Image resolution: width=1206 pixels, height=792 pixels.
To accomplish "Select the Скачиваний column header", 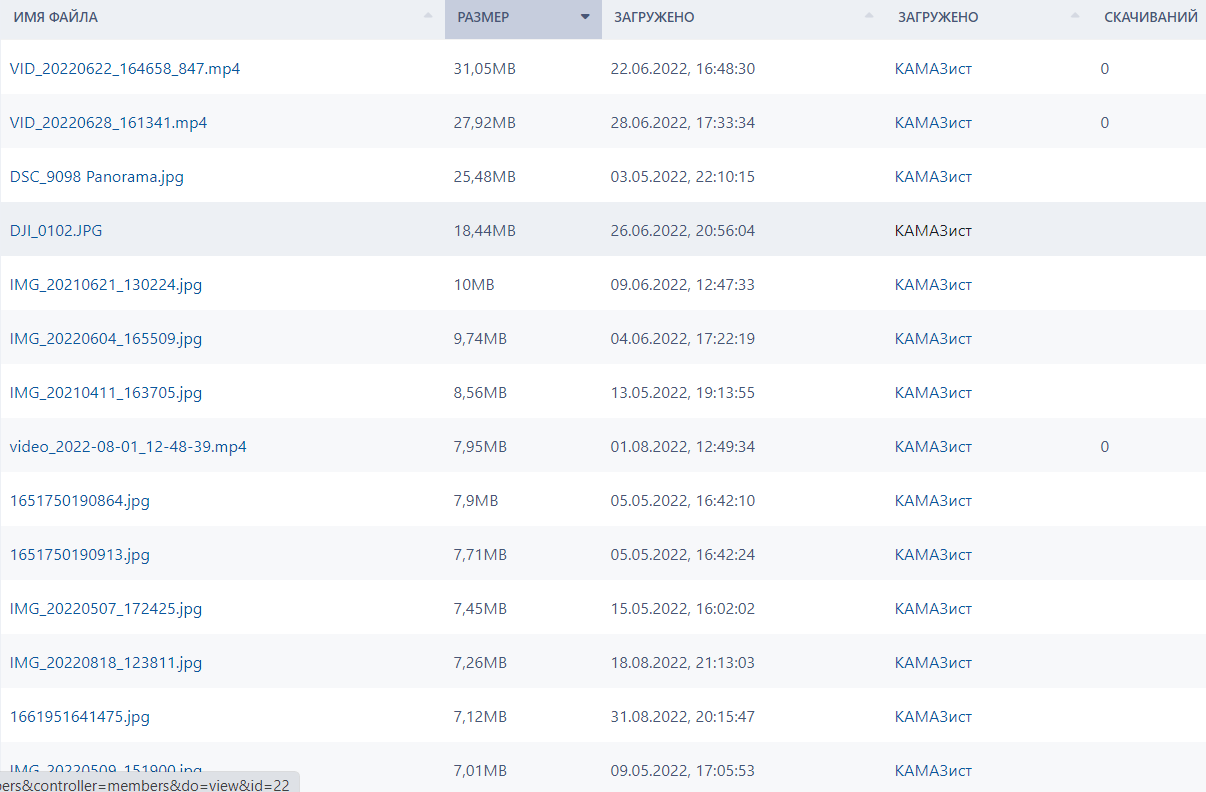I will pyautogui.click(x=1151, y=17).
